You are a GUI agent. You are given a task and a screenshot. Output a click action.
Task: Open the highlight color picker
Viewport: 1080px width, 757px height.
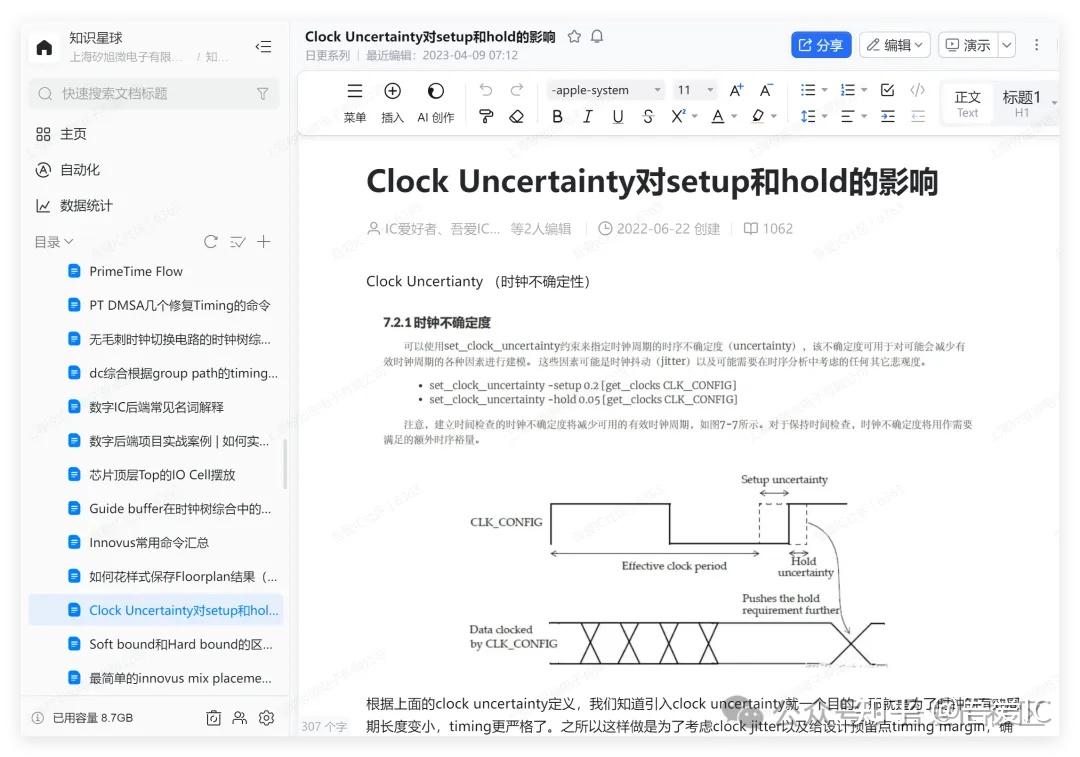[764, 117]
